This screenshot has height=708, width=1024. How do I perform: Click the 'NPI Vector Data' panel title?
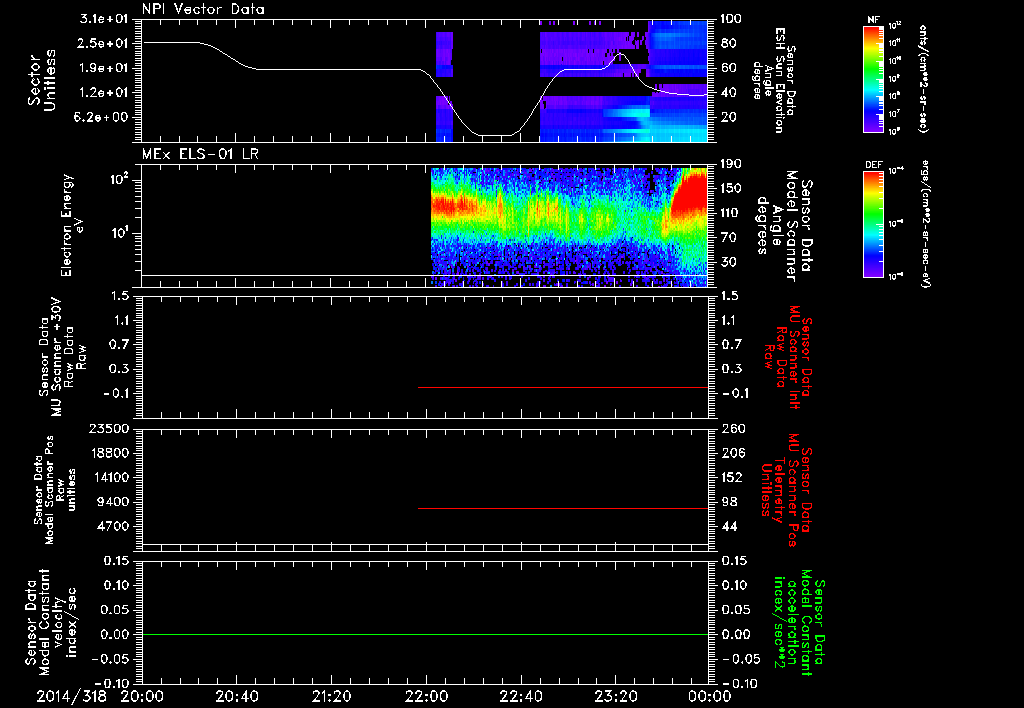coord(203,9)
